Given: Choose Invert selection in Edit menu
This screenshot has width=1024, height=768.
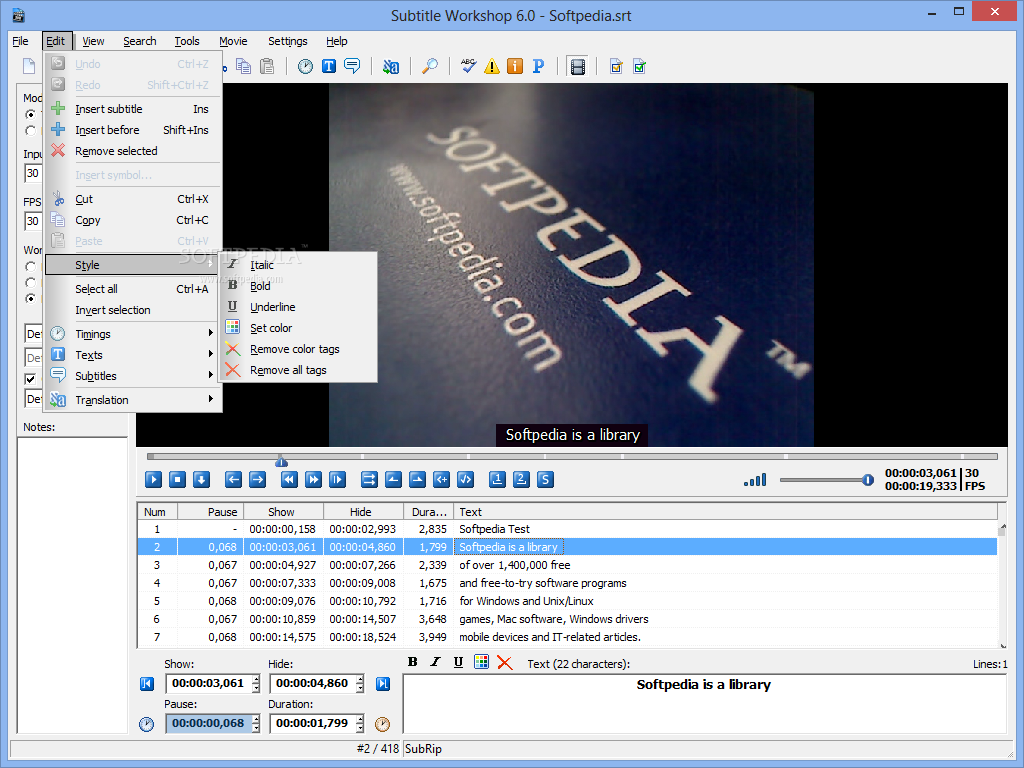Looking at the screenshot, I should coord(133,310).
